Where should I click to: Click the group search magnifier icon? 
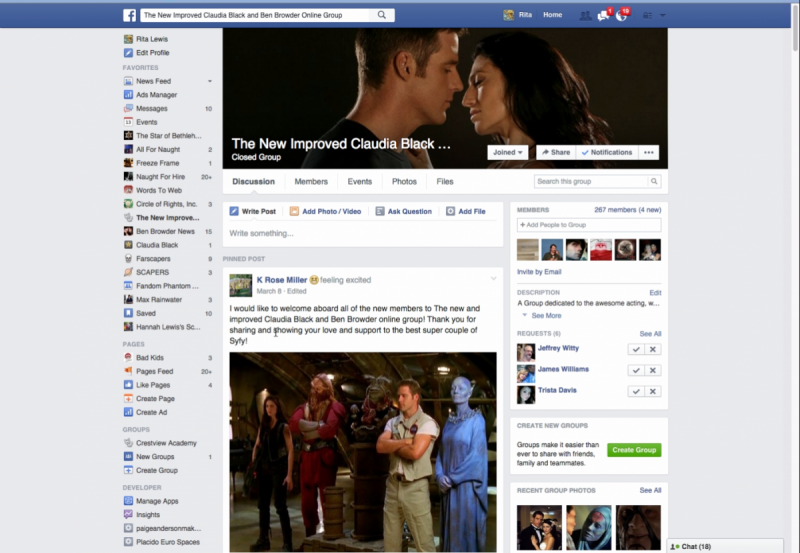[654, 182]
